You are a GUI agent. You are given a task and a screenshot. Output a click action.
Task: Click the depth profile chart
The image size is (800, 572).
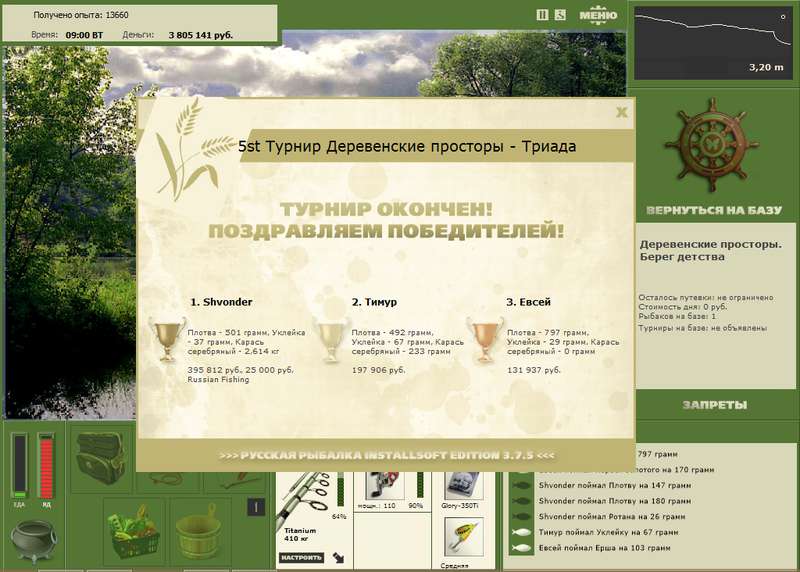click(x=713, y=43)
